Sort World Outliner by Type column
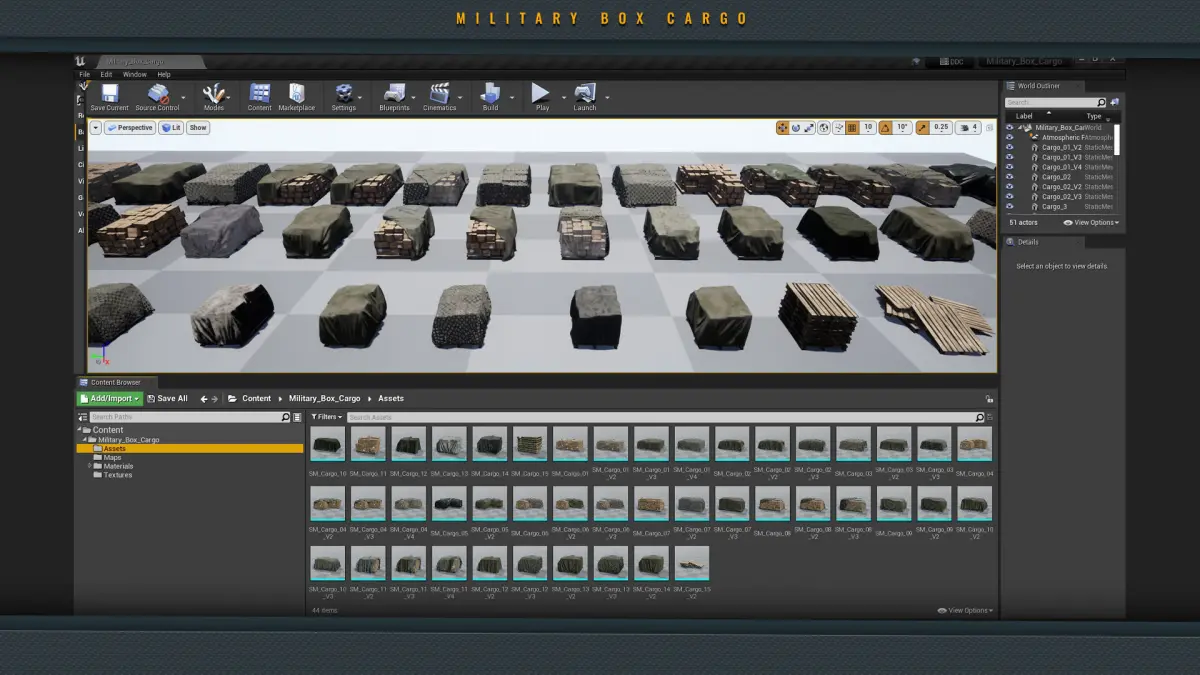The width and height of the screenshot is (1200, 675). 1094,116
